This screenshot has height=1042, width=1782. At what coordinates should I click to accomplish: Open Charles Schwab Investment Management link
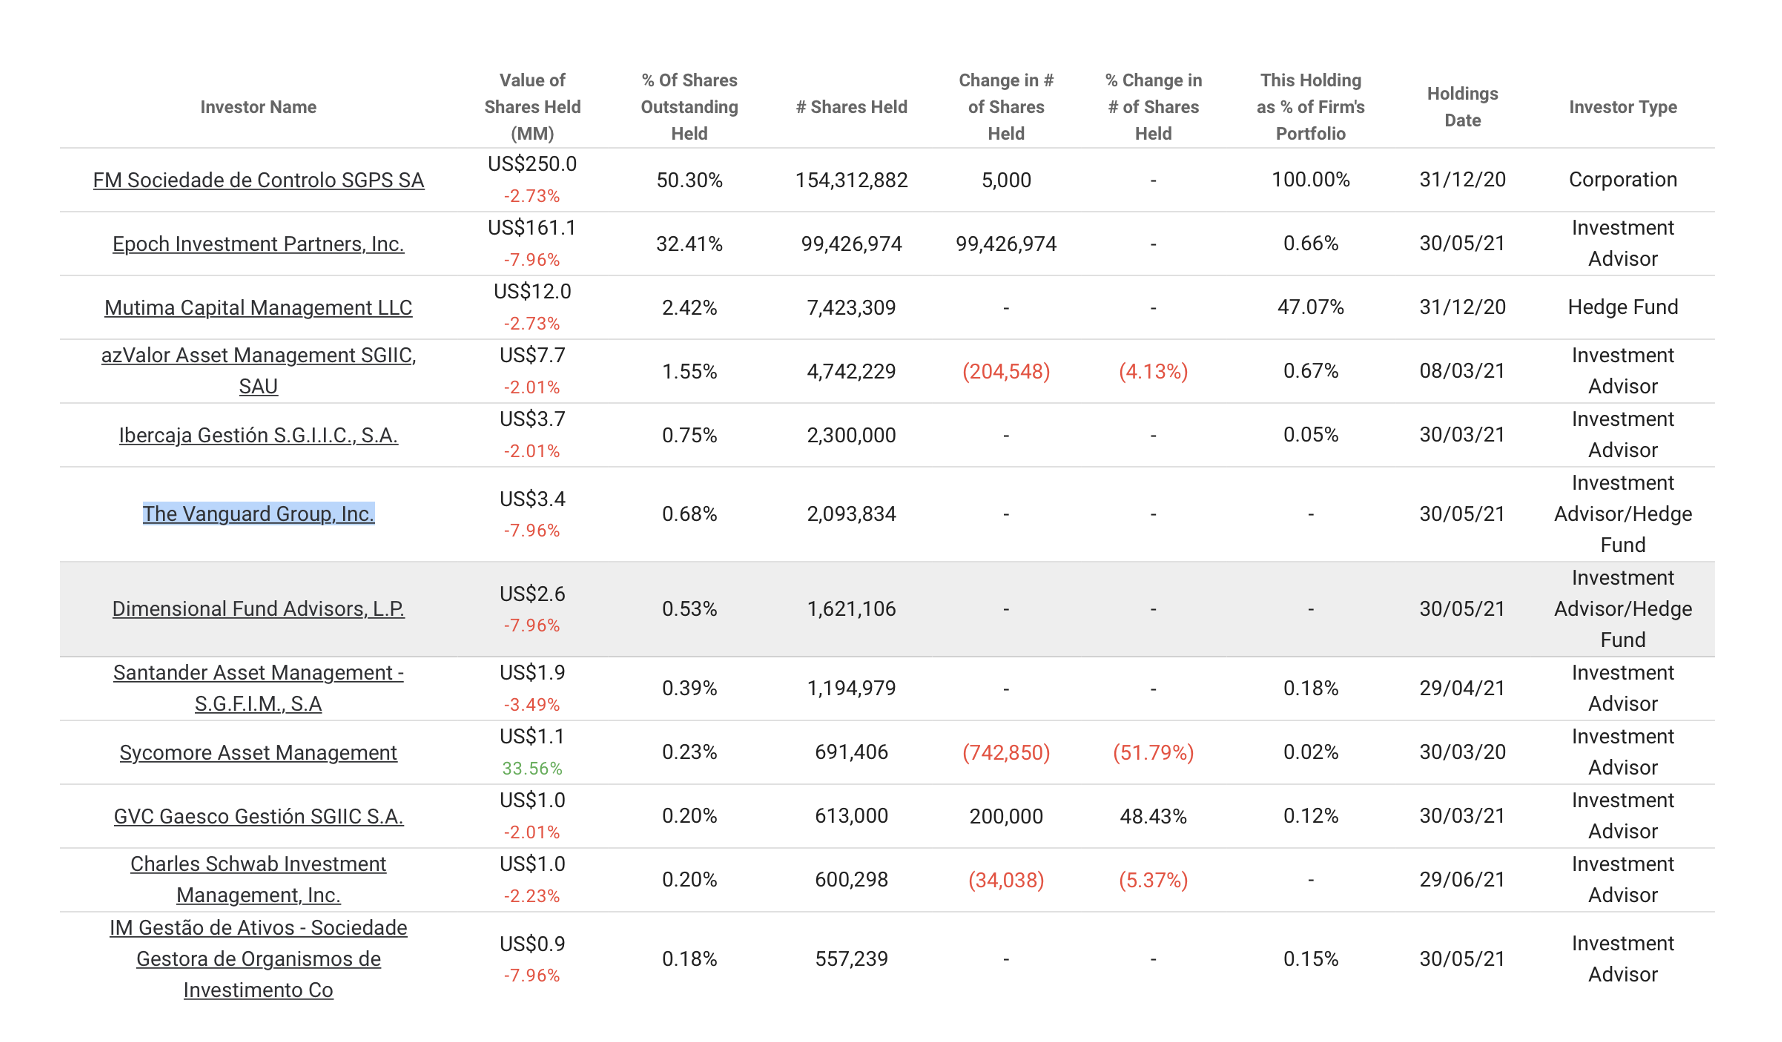(x=258, y=864)
